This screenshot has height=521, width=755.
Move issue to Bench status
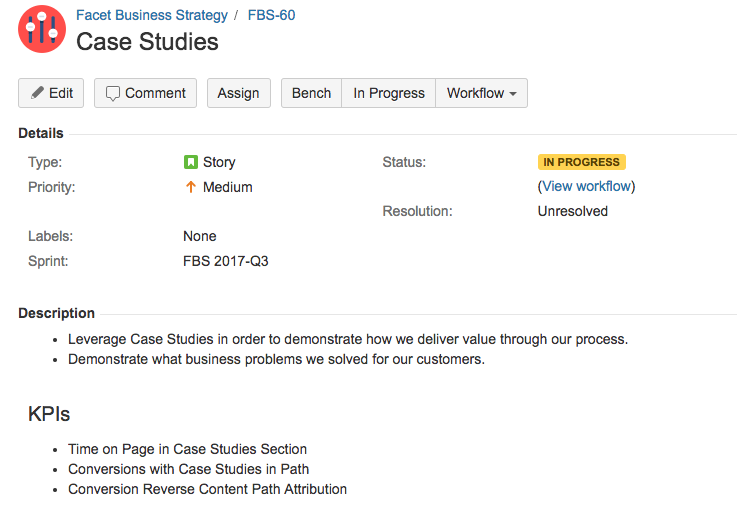pyautogui.click(x=311, y=93)
